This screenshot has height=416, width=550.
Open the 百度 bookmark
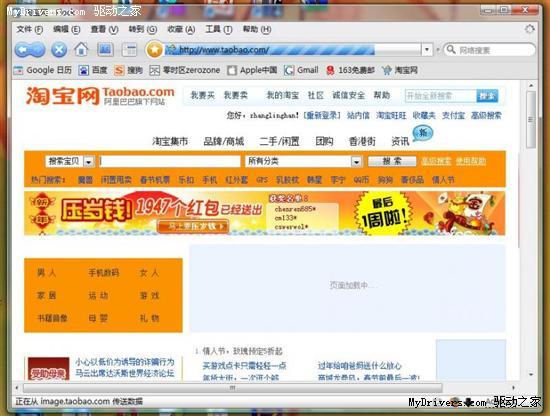[93, 70]
